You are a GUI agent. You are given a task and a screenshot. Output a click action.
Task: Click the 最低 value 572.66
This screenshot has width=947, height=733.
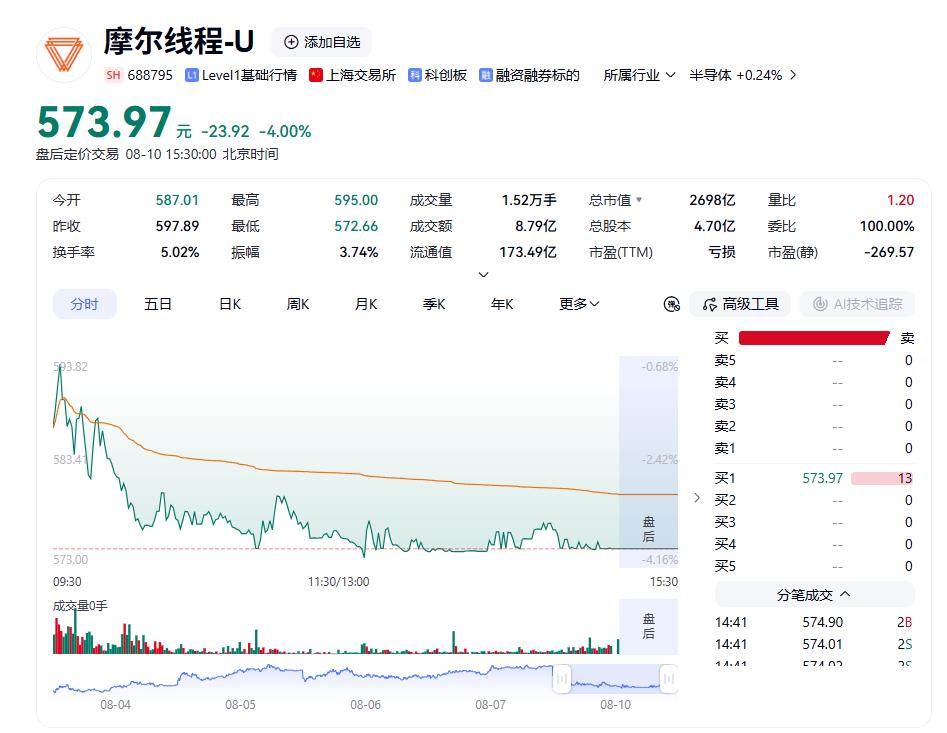(356, 226)
